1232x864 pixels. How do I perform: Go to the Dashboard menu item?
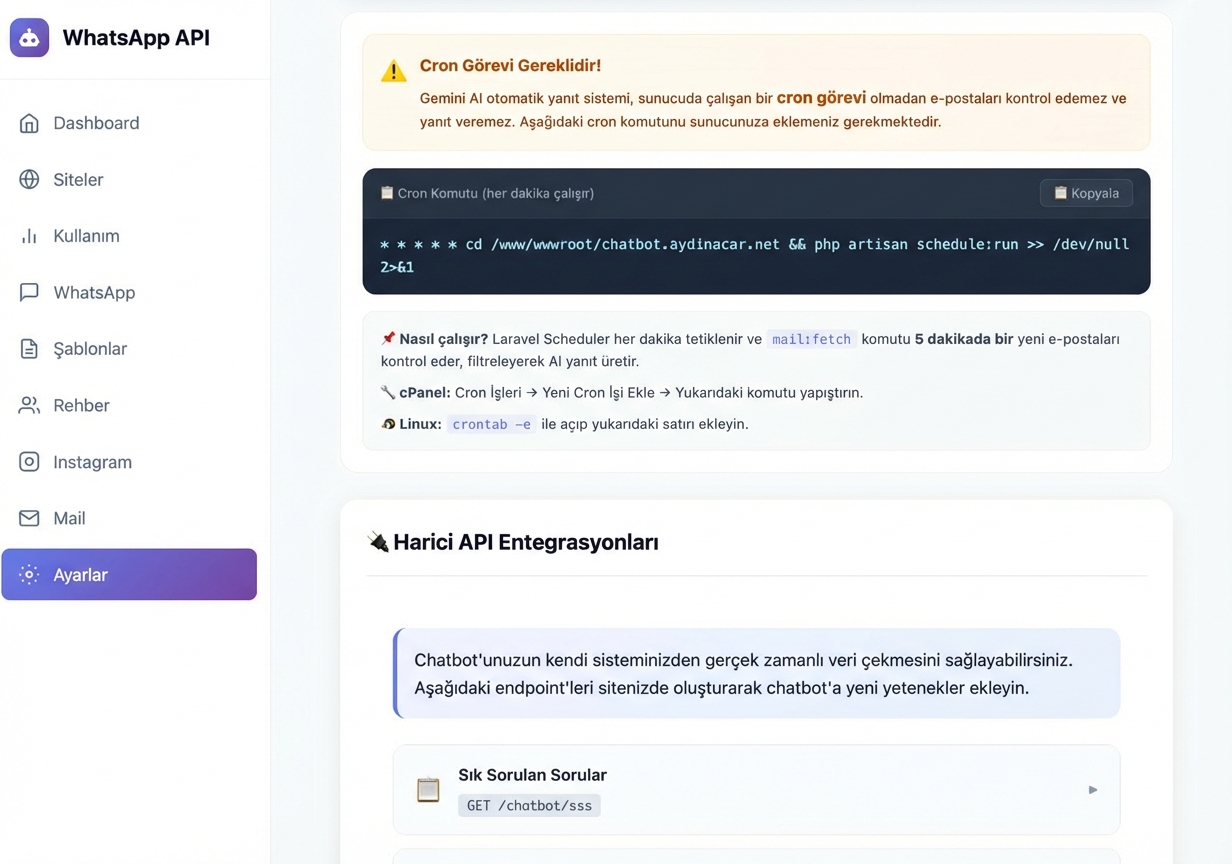[x=96, y=123]
